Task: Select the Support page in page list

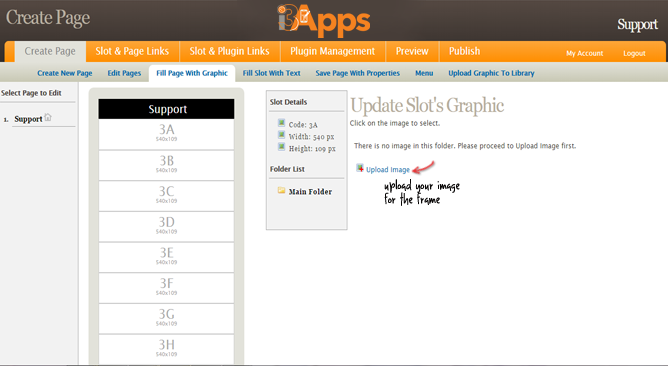Action: 28,119
